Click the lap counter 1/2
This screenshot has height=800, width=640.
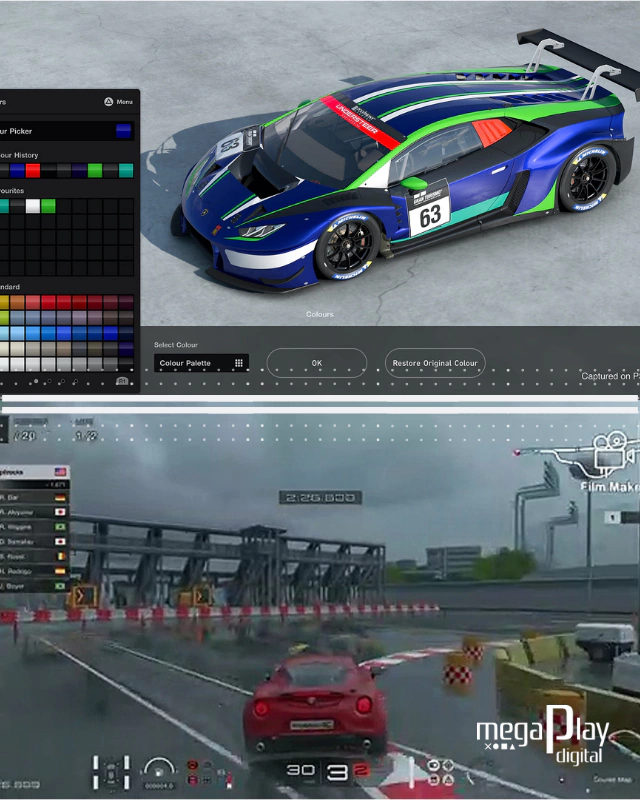85,435
